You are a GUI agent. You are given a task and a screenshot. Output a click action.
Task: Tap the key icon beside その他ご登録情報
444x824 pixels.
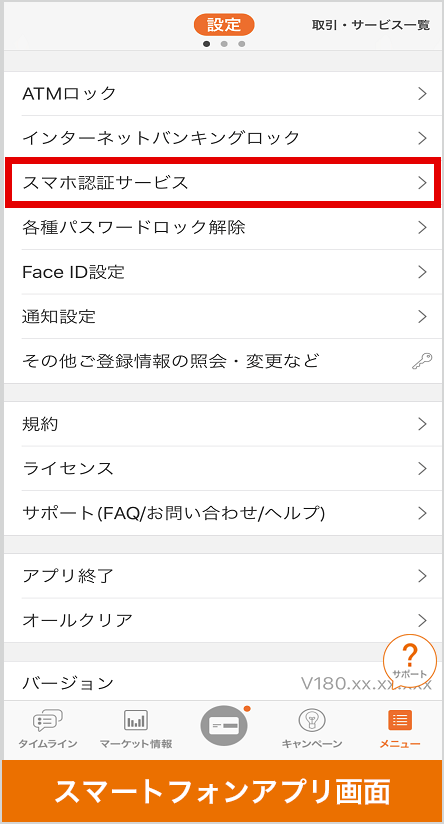tap(422, 362)
